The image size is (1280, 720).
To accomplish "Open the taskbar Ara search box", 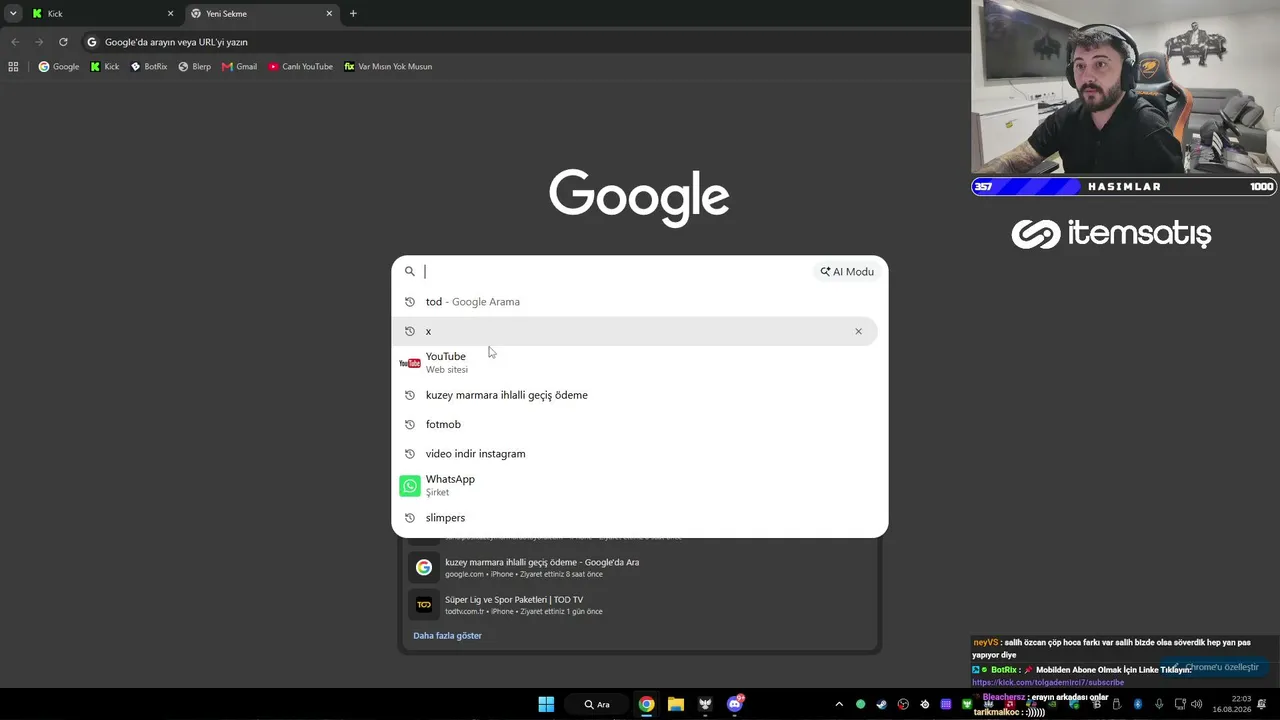I will pos(597,704).
